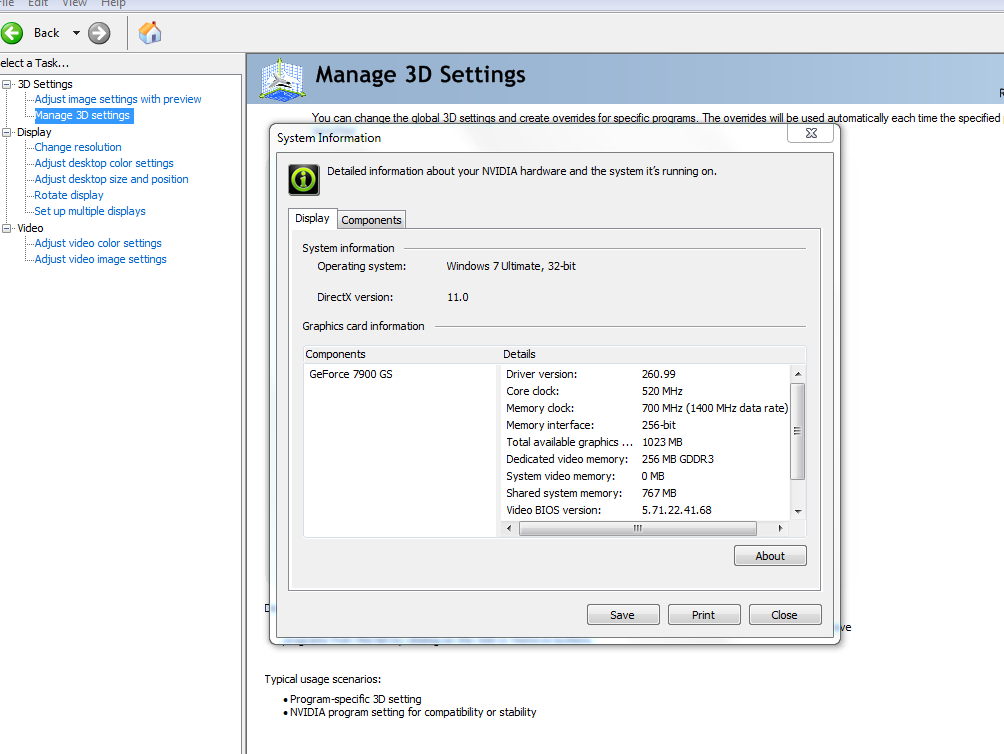1004x754 pixels.
Task: Click the gray Forward arrow icon
Action: click(x=99, y=33)
